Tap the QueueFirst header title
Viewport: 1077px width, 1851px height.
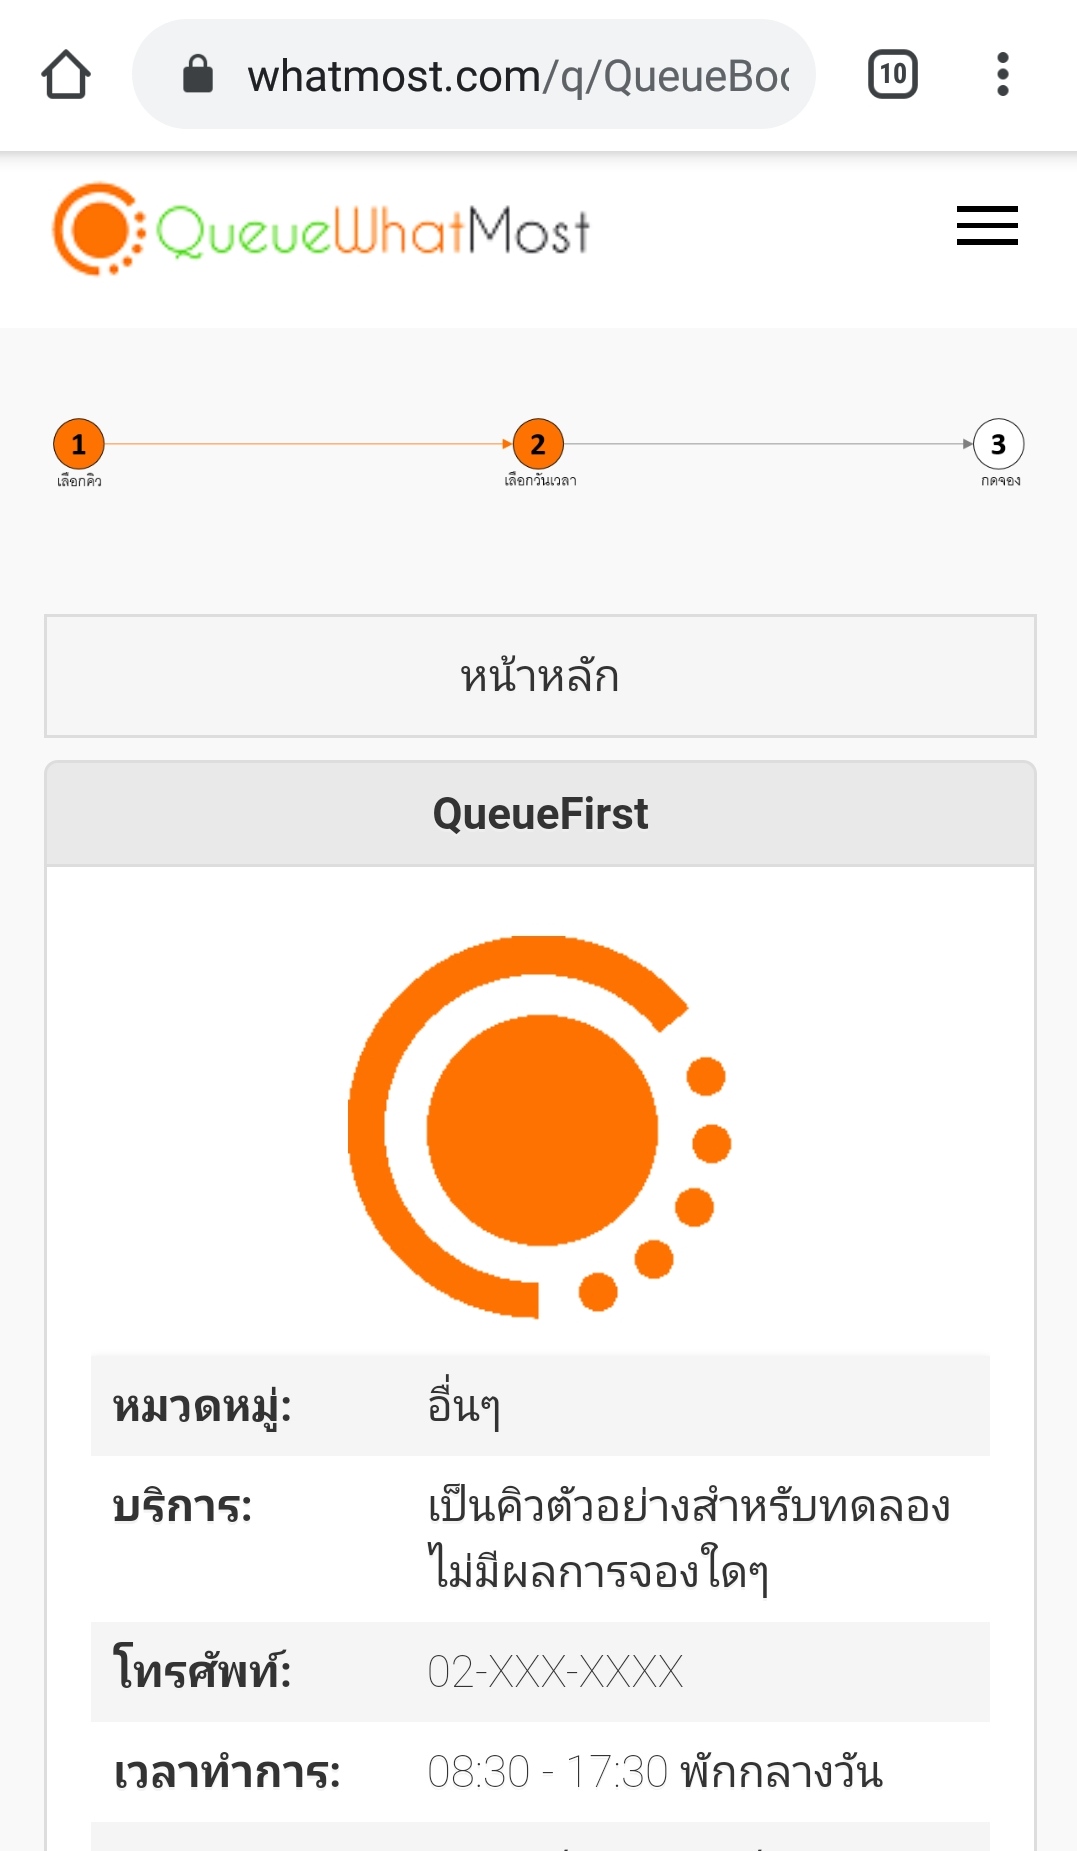(540, 814)
